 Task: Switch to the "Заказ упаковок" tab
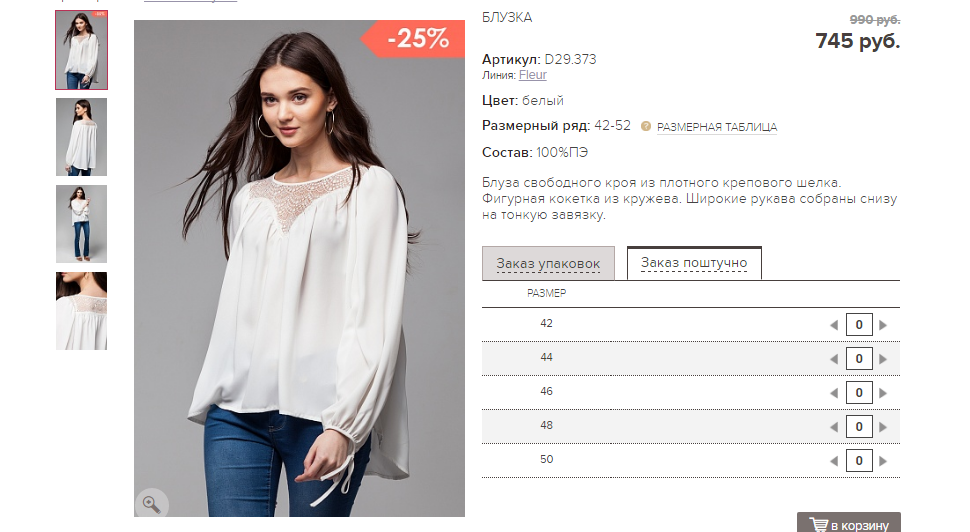pyautogui.click(x=548, y=264)
